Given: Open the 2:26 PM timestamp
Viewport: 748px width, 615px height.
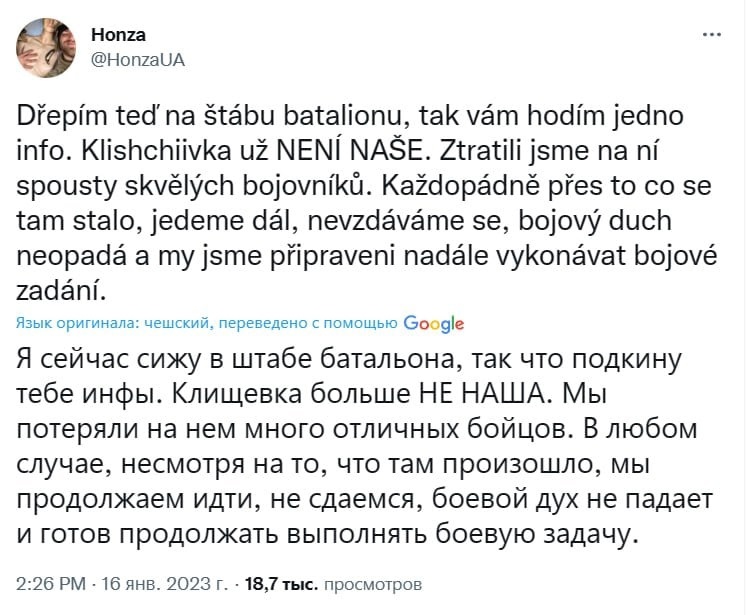Looking at the screenshot, I should [x=51, y=584].
